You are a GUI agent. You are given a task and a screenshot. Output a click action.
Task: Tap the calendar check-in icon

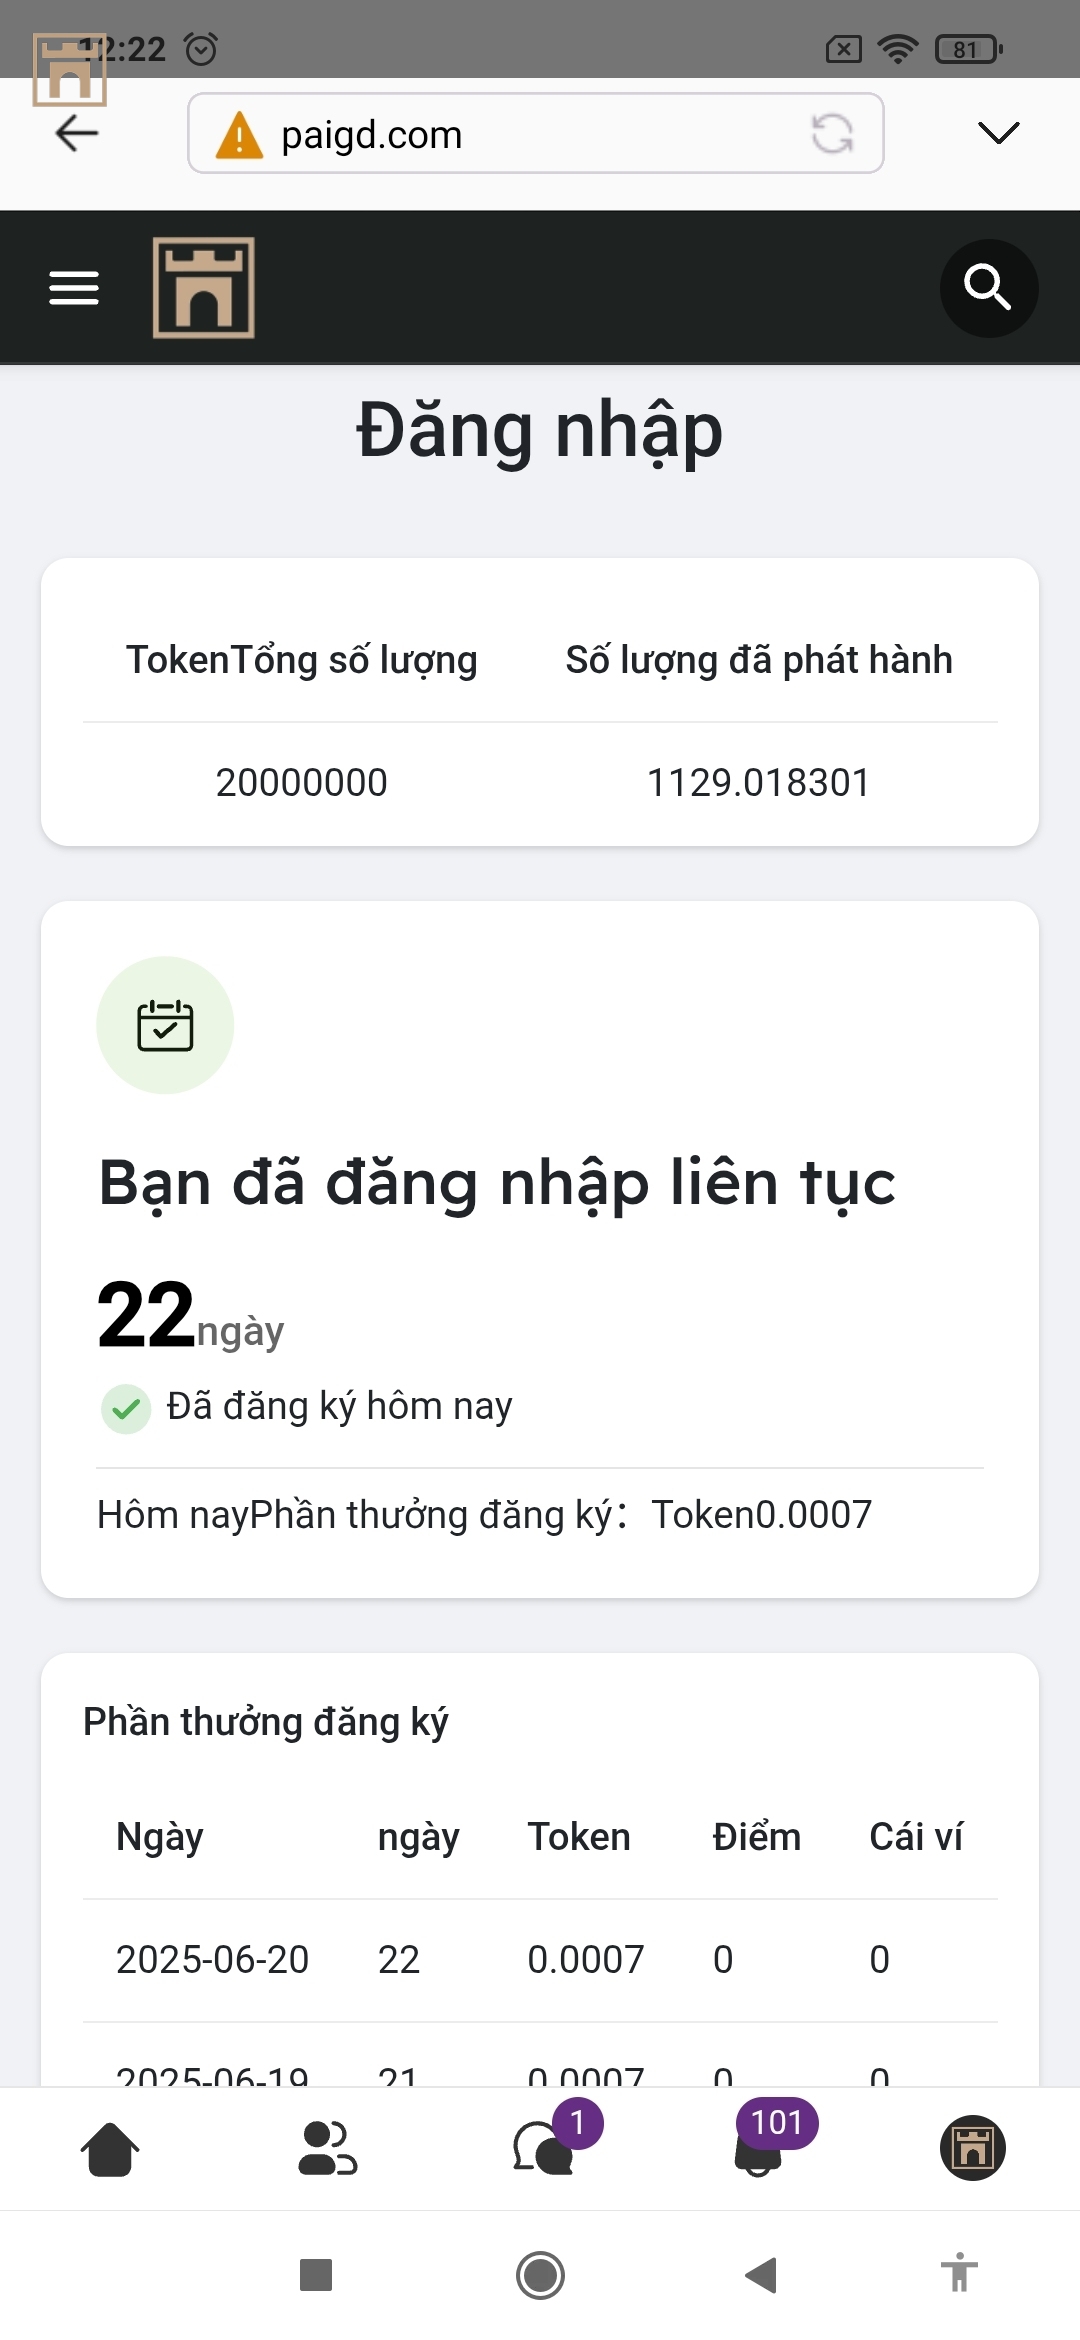165,1025
